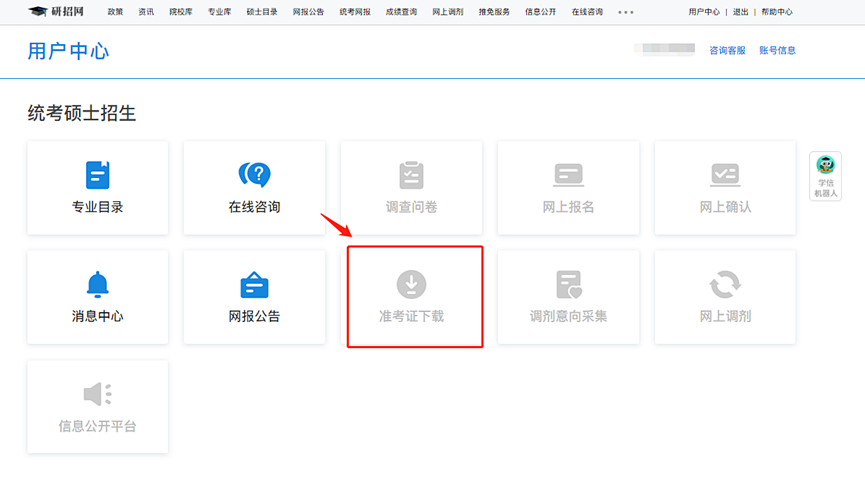Screen dimensions: 865x485
Task: Open the 账号信息 link
Action: click(x=777, y=50)
